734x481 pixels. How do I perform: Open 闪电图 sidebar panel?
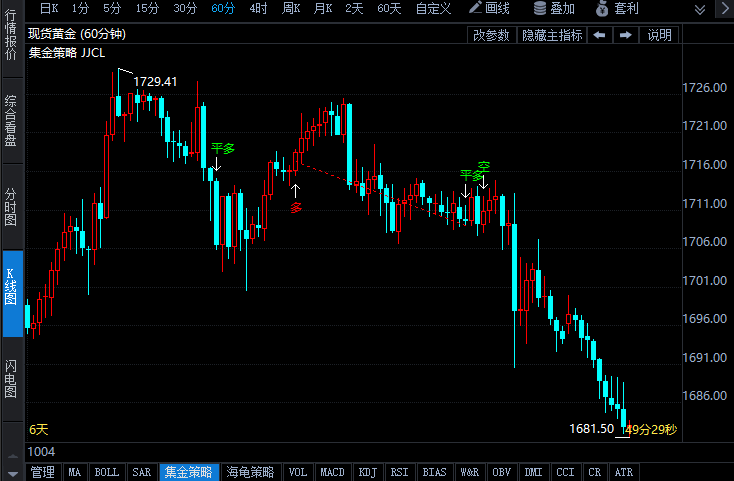point(11,379)
